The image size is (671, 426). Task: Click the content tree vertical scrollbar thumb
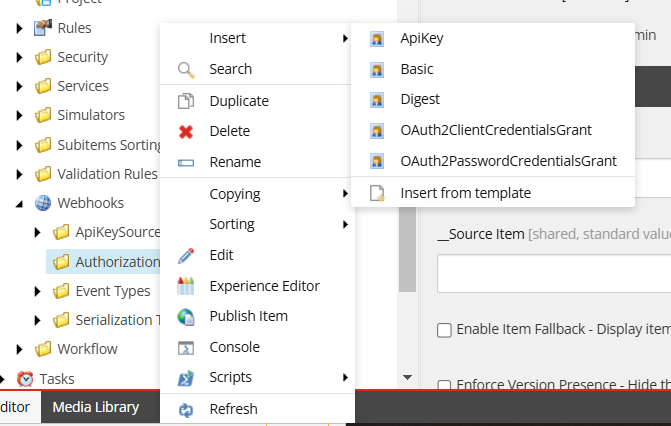pos(407,249)
